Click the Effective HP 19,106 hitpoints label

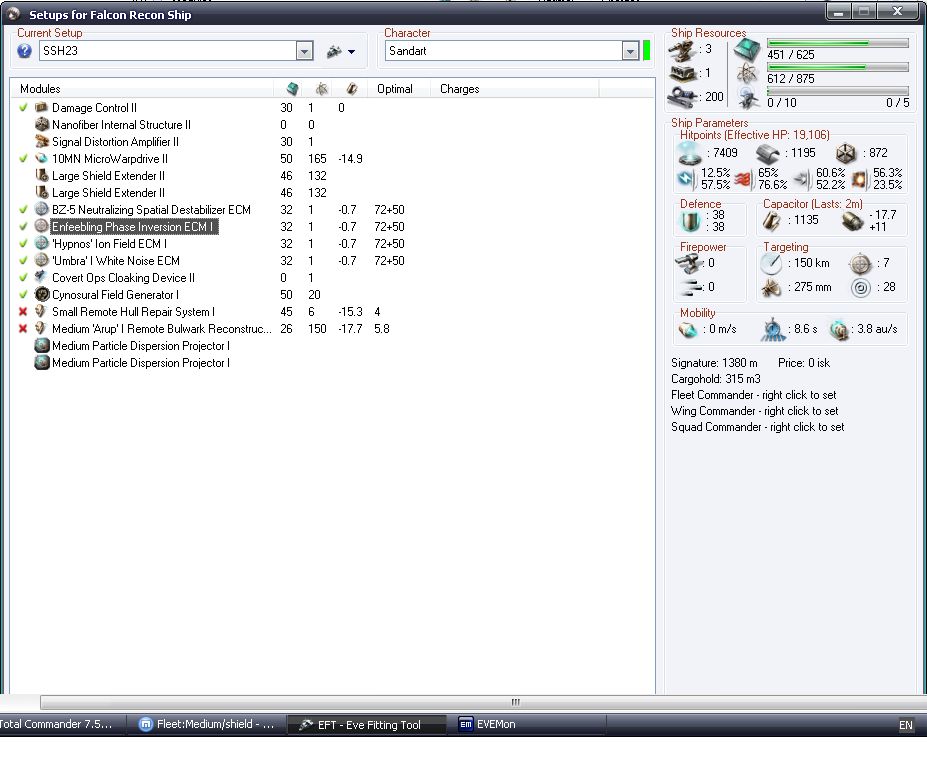pyautogui.click(x=754, y=135)
